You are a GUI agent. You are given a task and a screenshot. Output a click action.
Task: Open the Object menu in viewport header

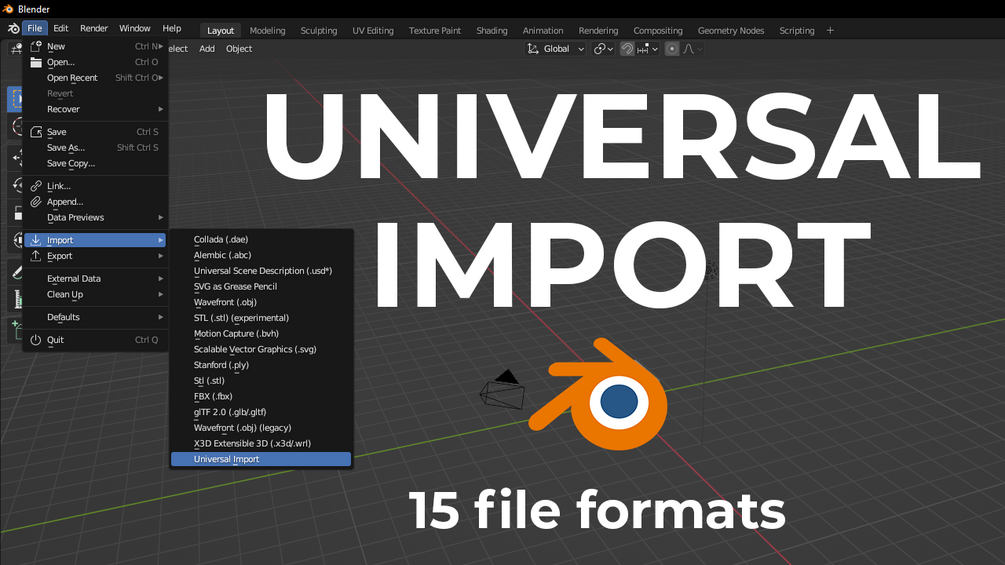tap(238, 49)
